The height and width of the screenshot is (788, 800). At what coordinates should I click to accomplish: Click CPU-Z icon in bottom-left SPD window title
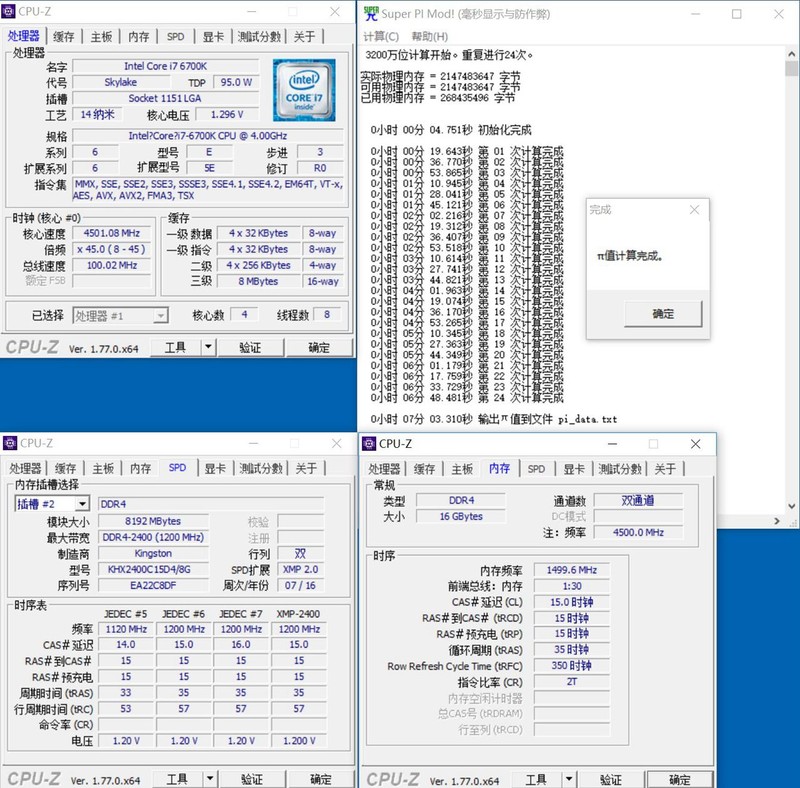point(10,443)
